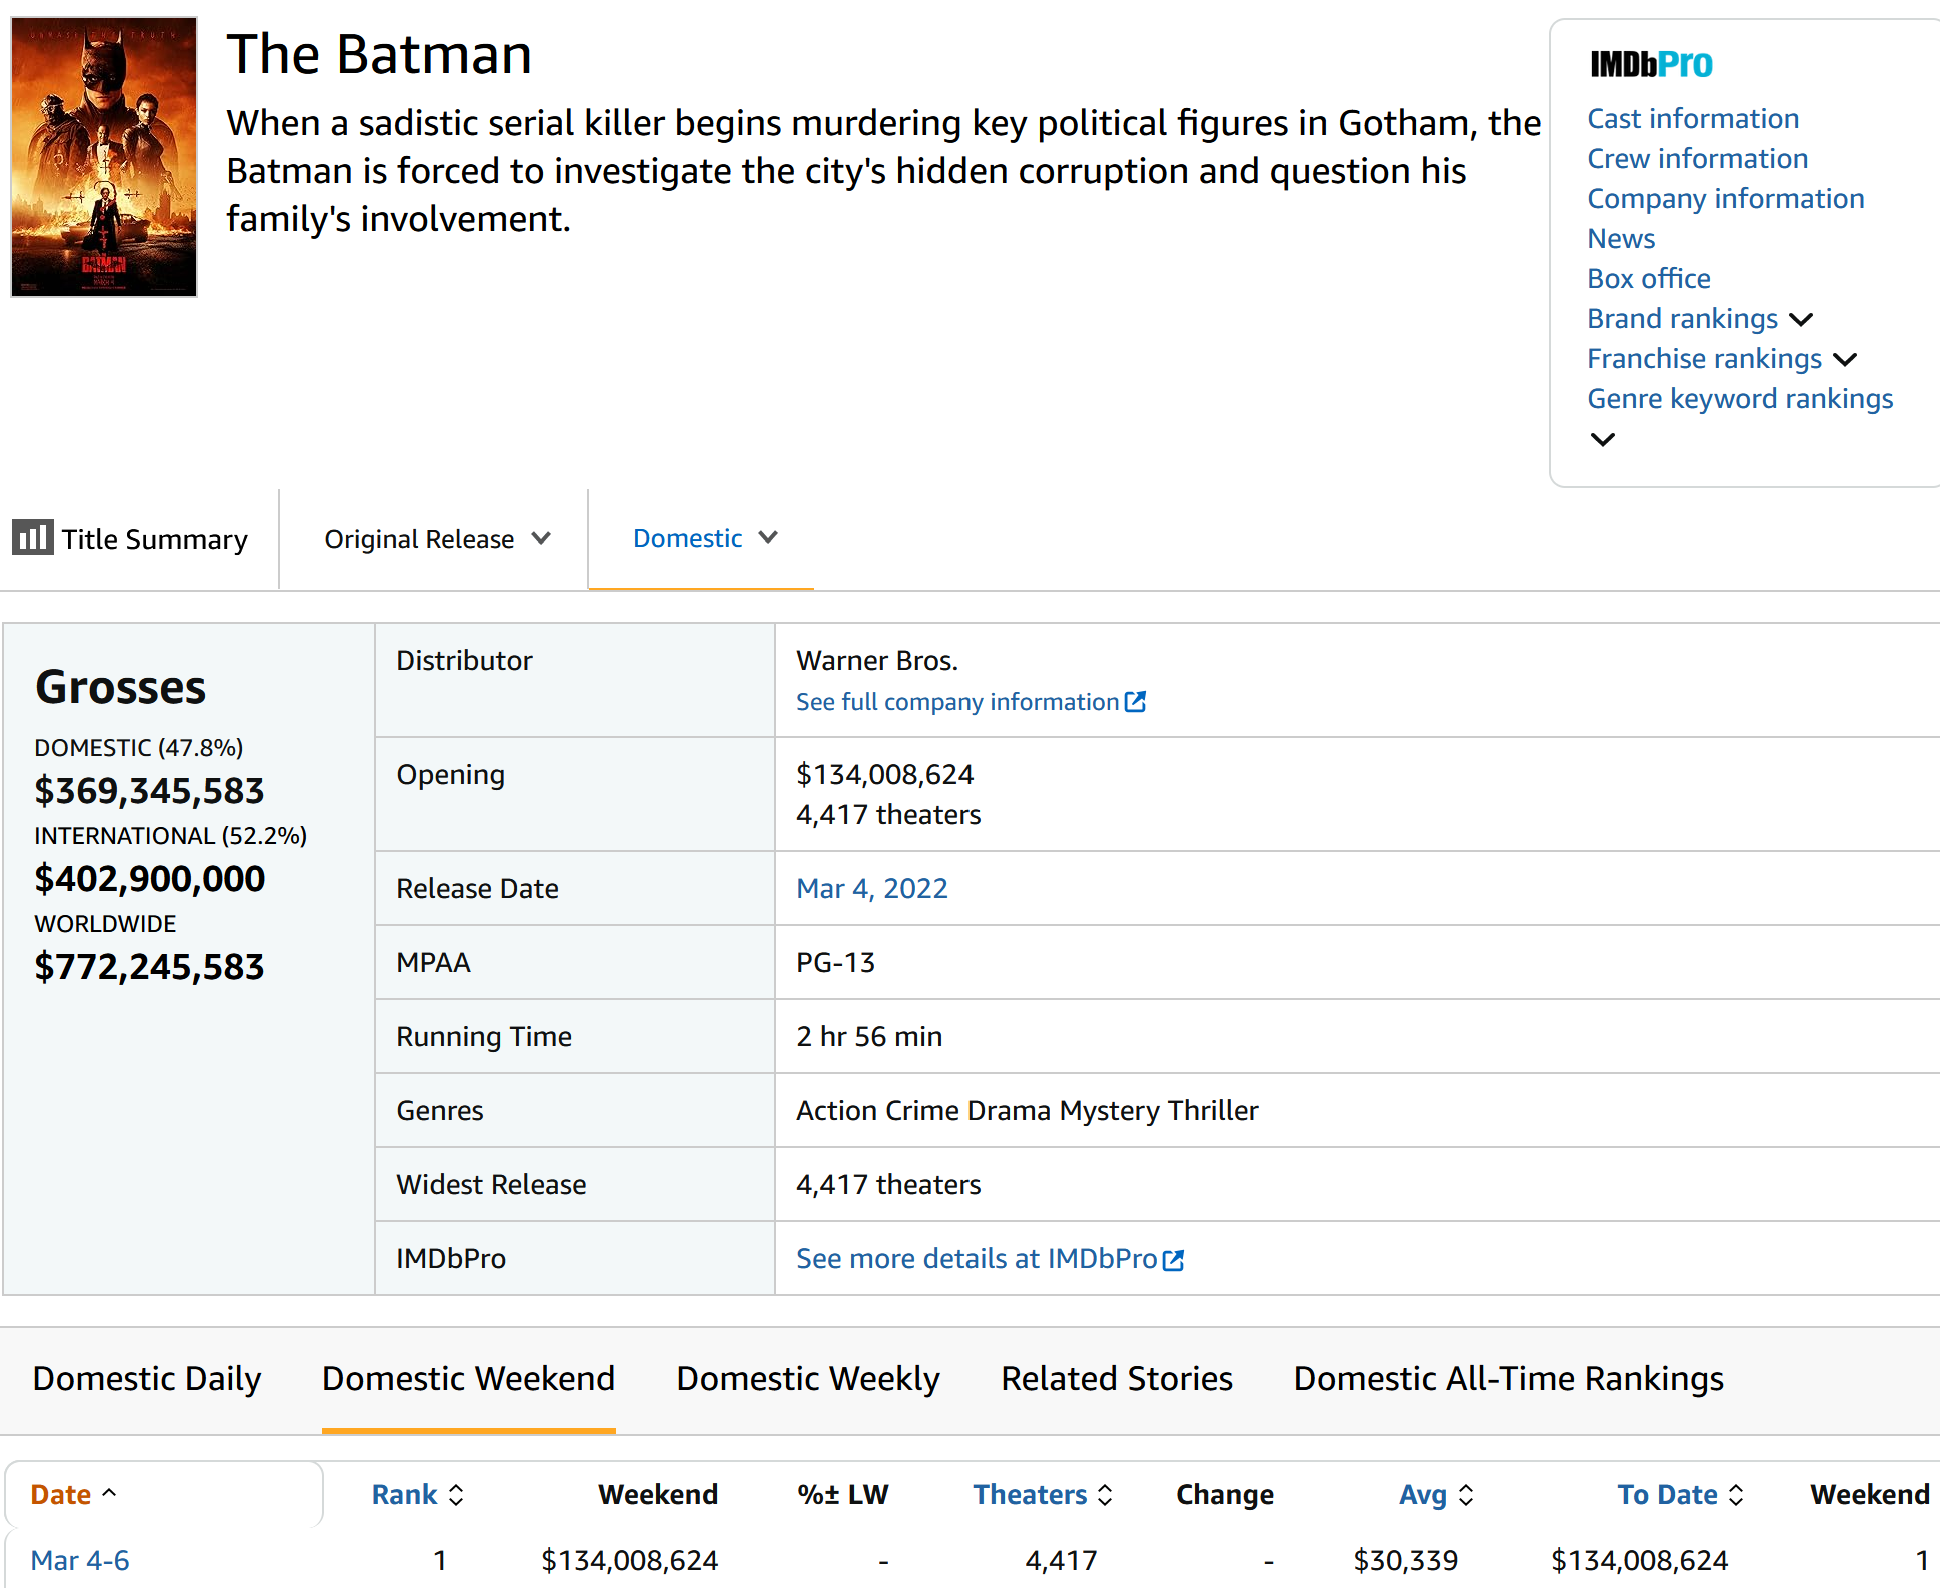Screen dimensions: 1940x1588
Task: Expand the Genre keyword rankings chevron
Action: tap(1603, 440)
